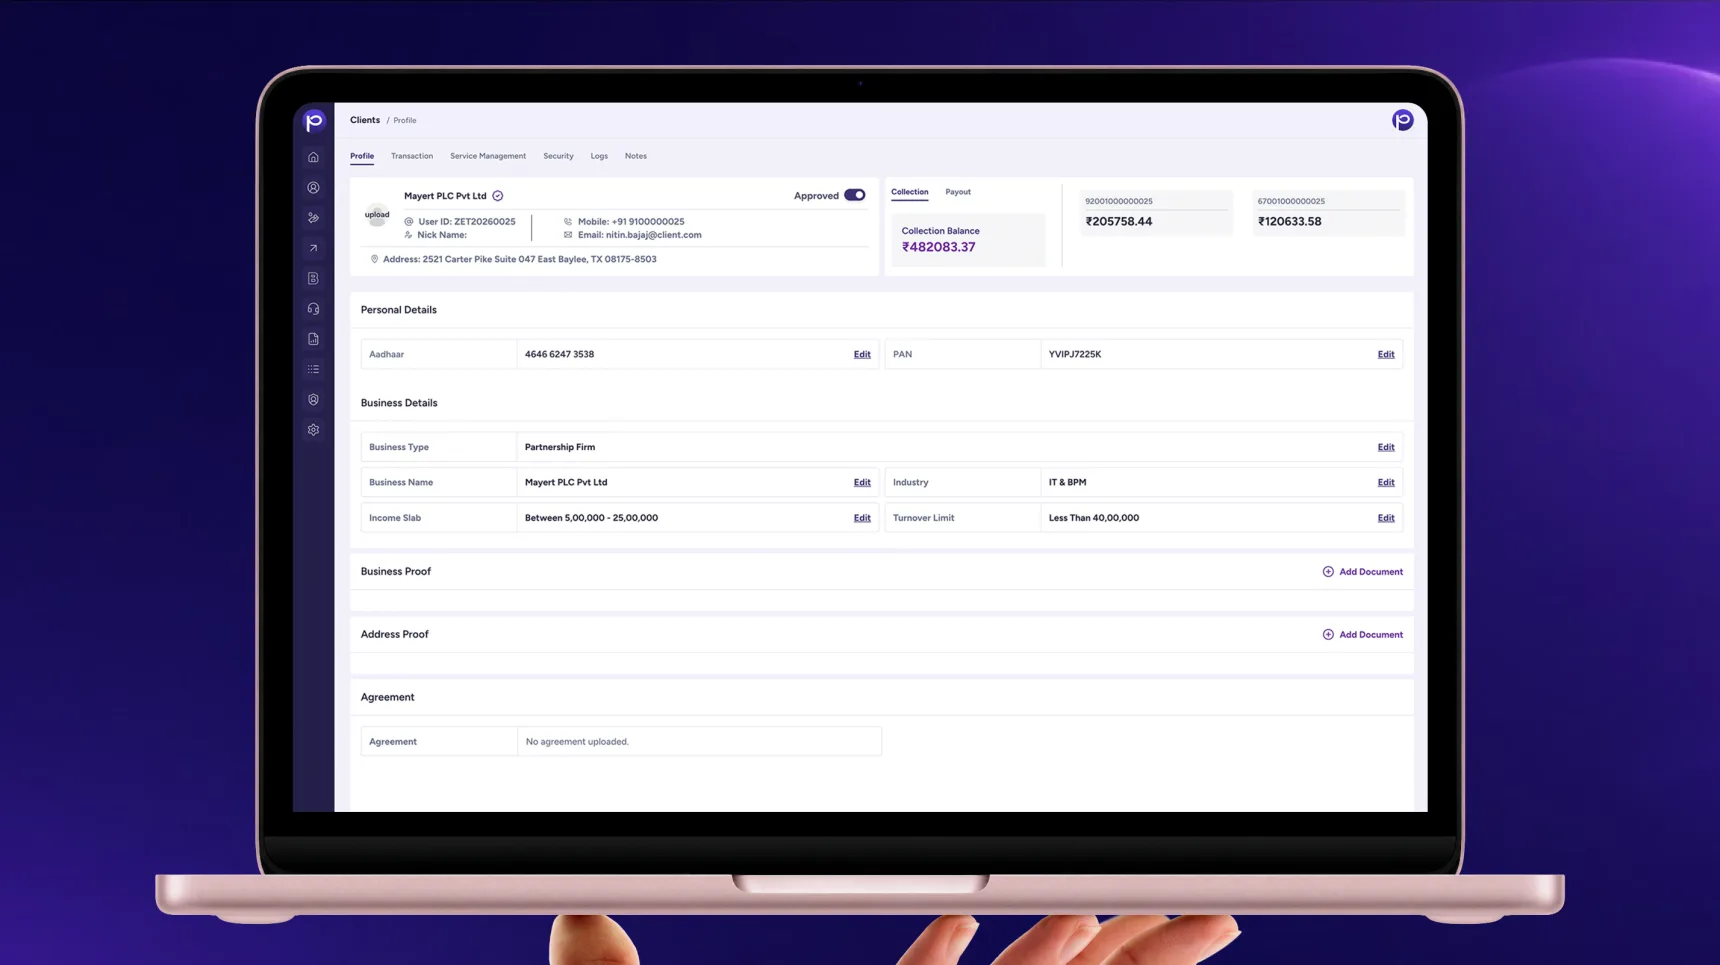Click the Collection Balance ₹482083.37 amount
The image size is (1720, 965).
point(939,247)
